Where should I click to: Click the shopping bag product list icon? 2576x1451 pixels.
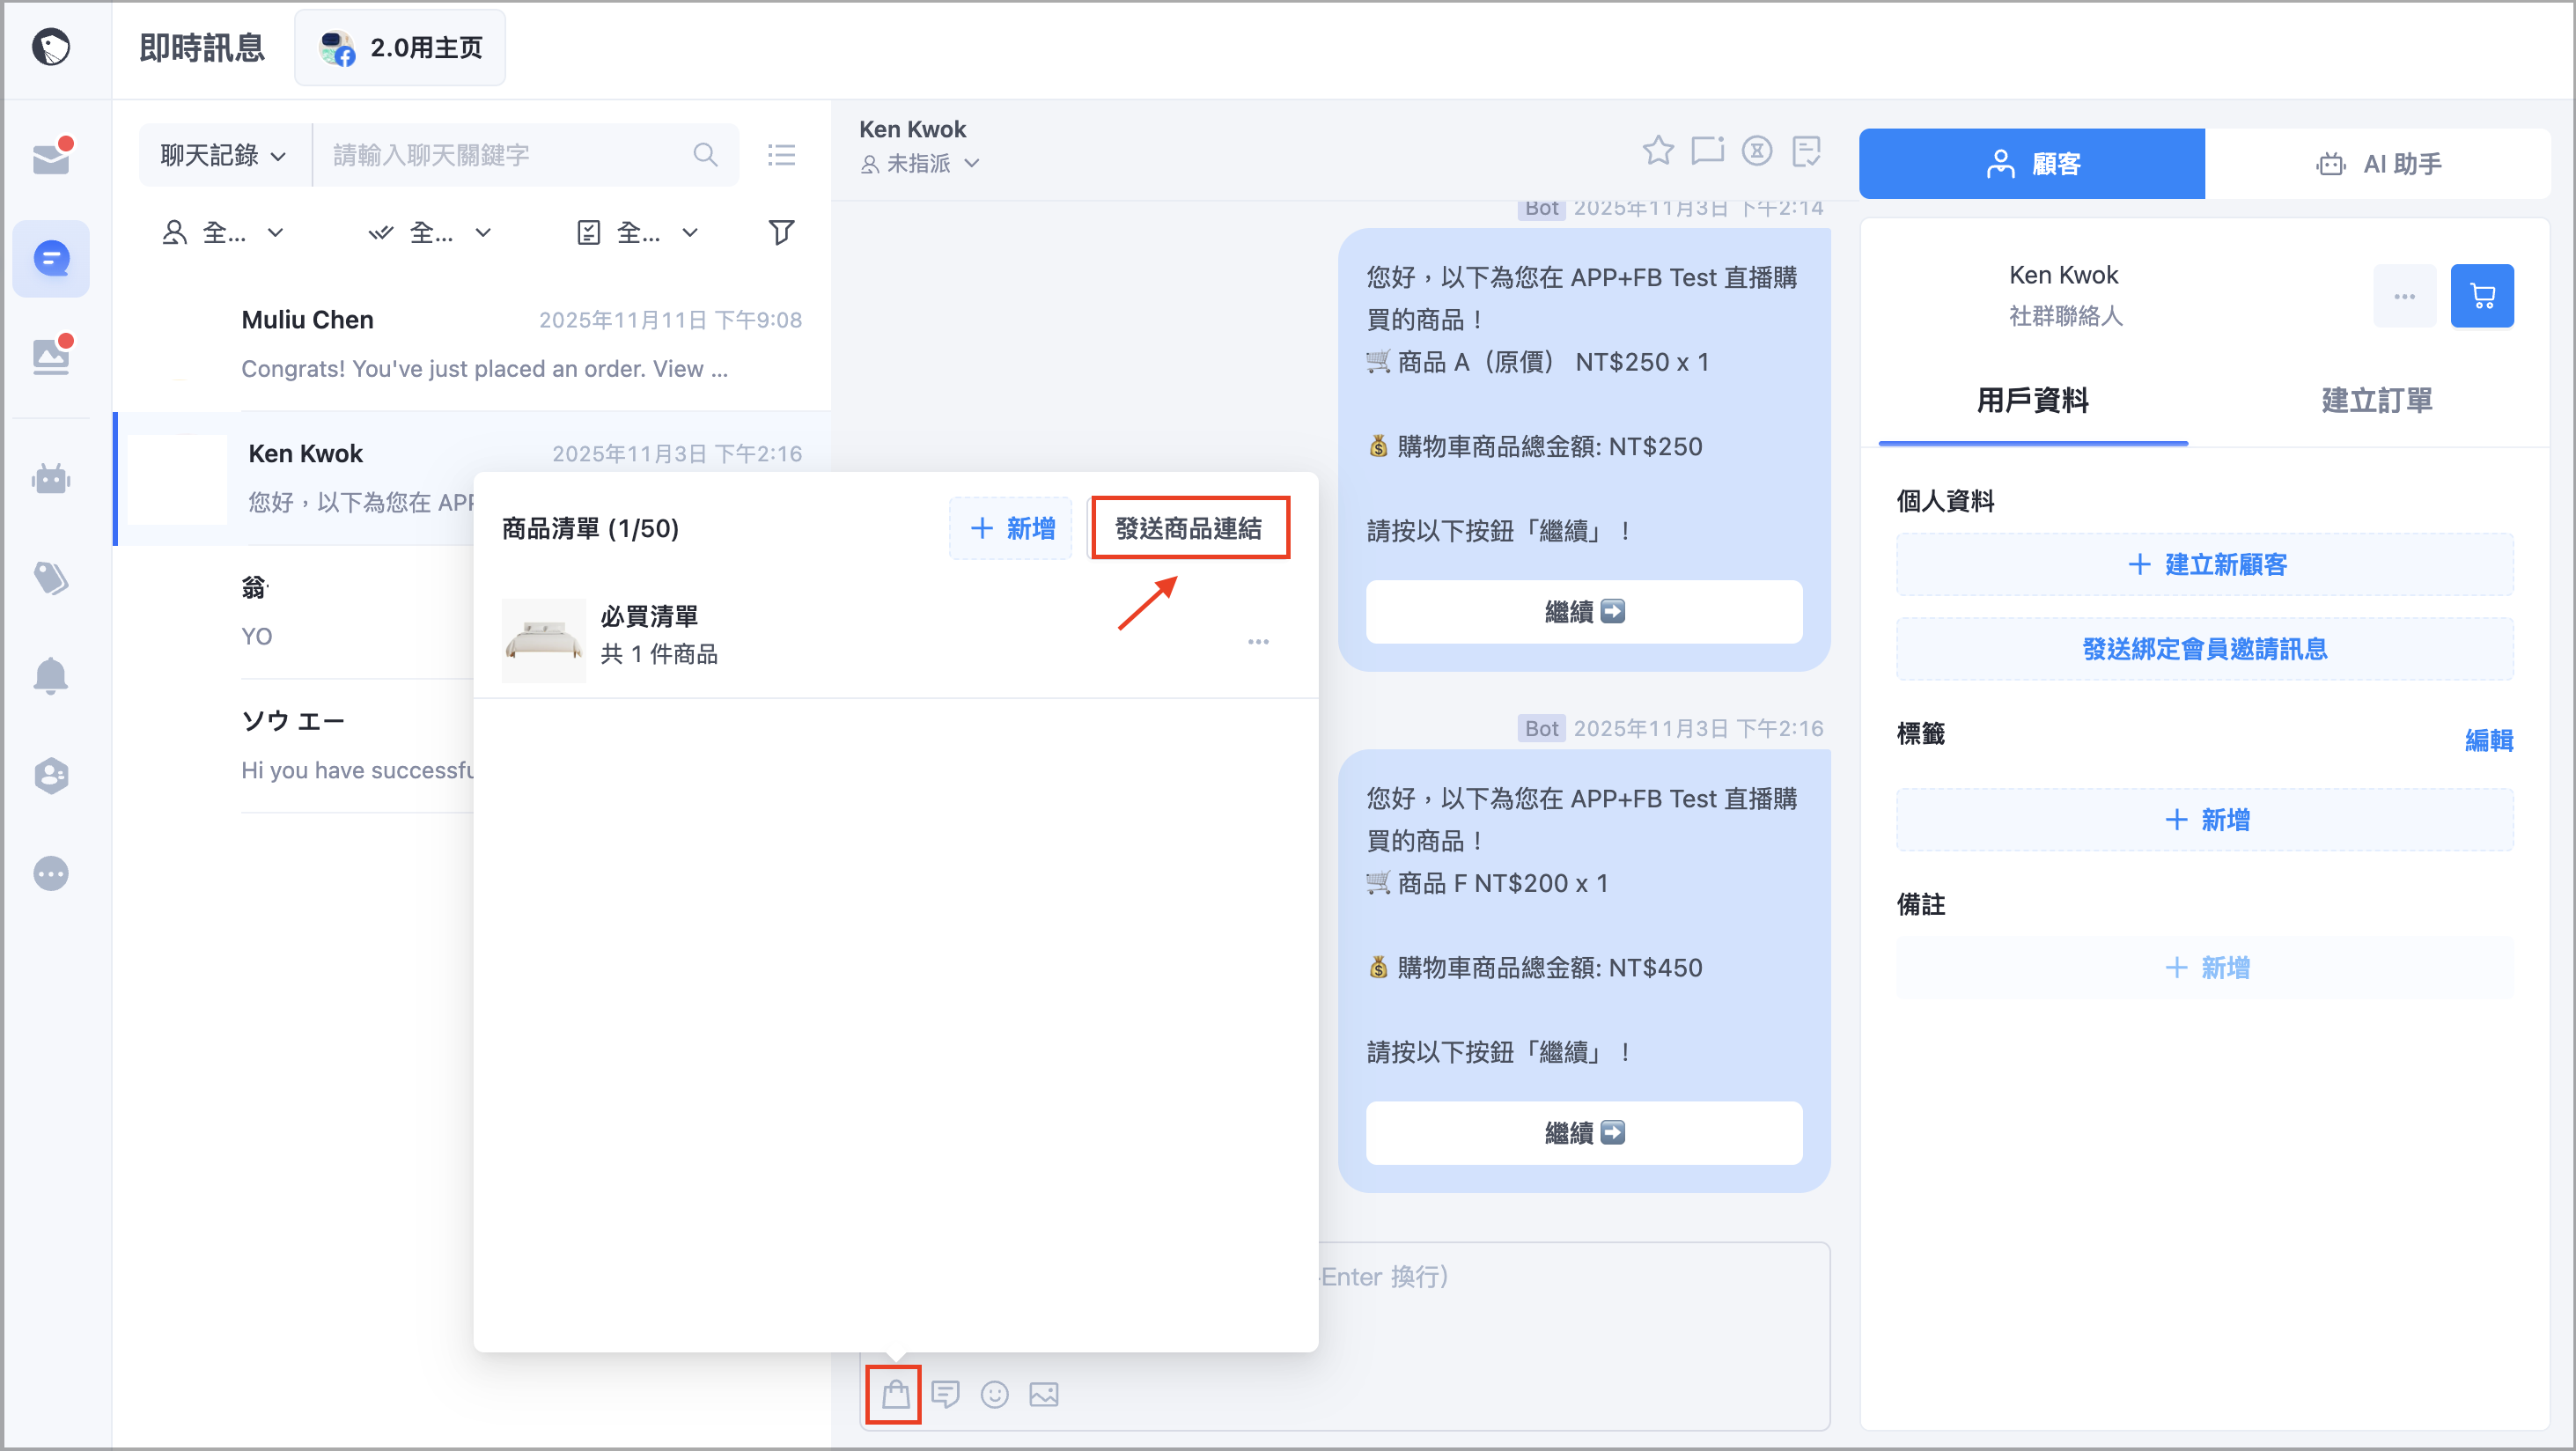pyautogui.click(x=895, y=1393)
